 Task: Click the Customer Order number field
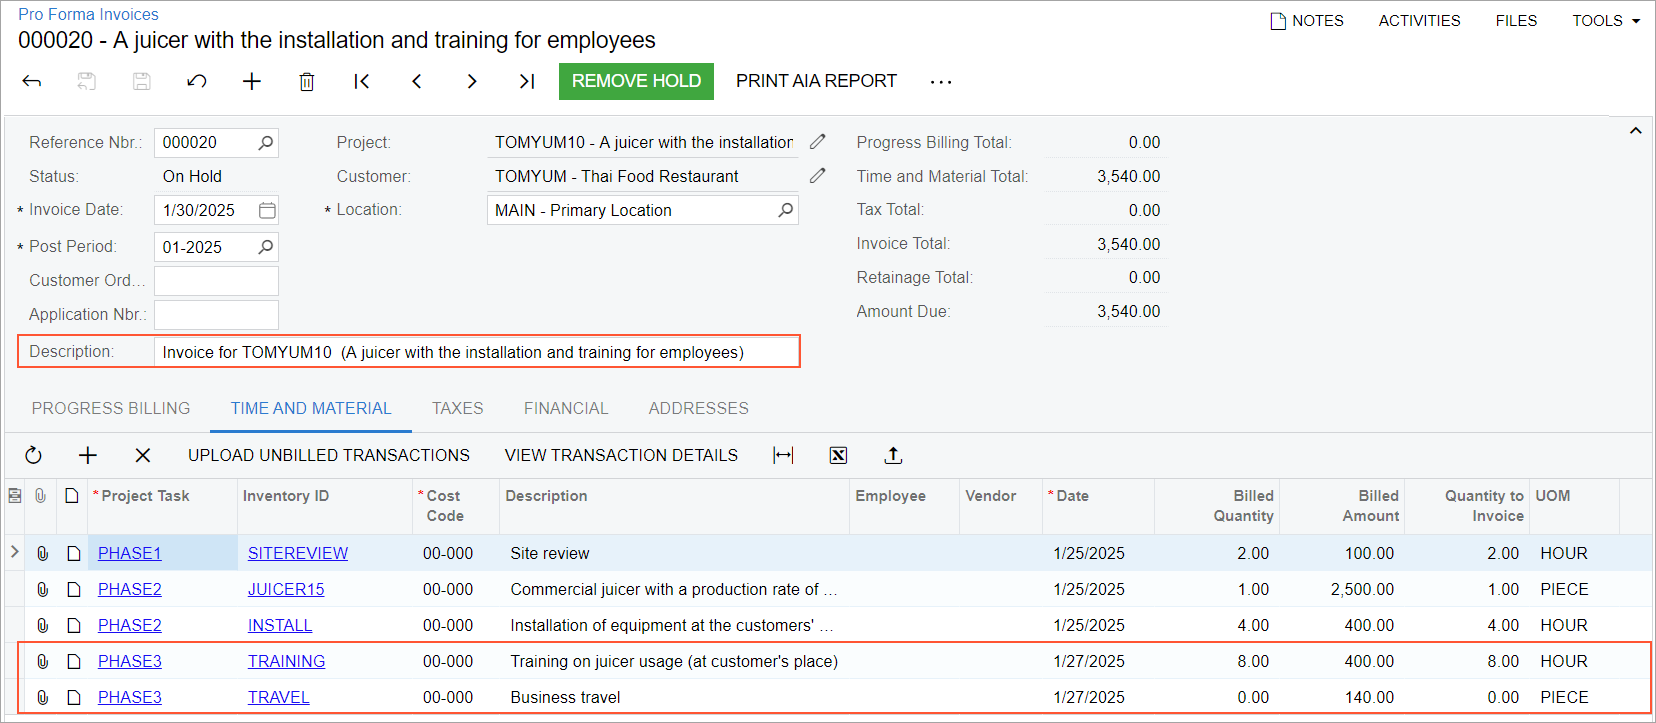pos(216,281)
